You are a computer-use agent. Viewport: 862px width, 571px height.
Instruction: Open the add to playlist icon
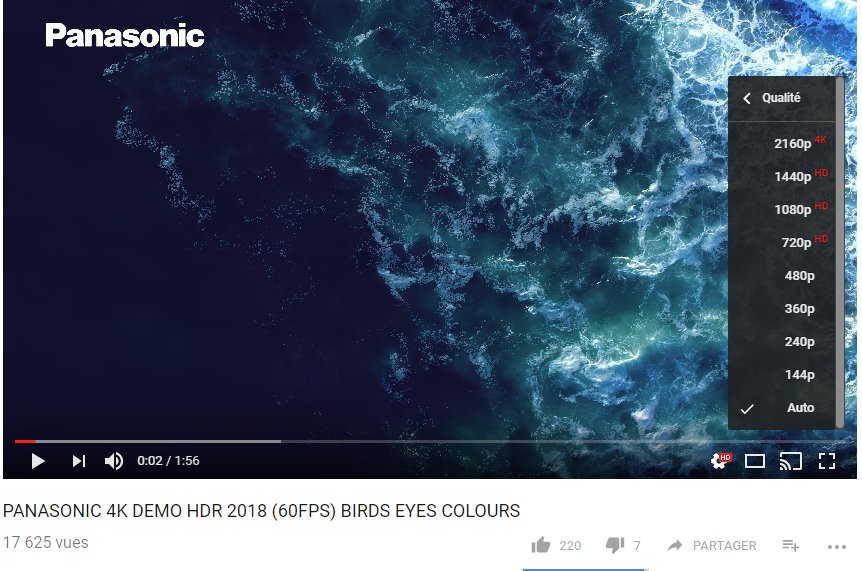(x=791, y=545)
